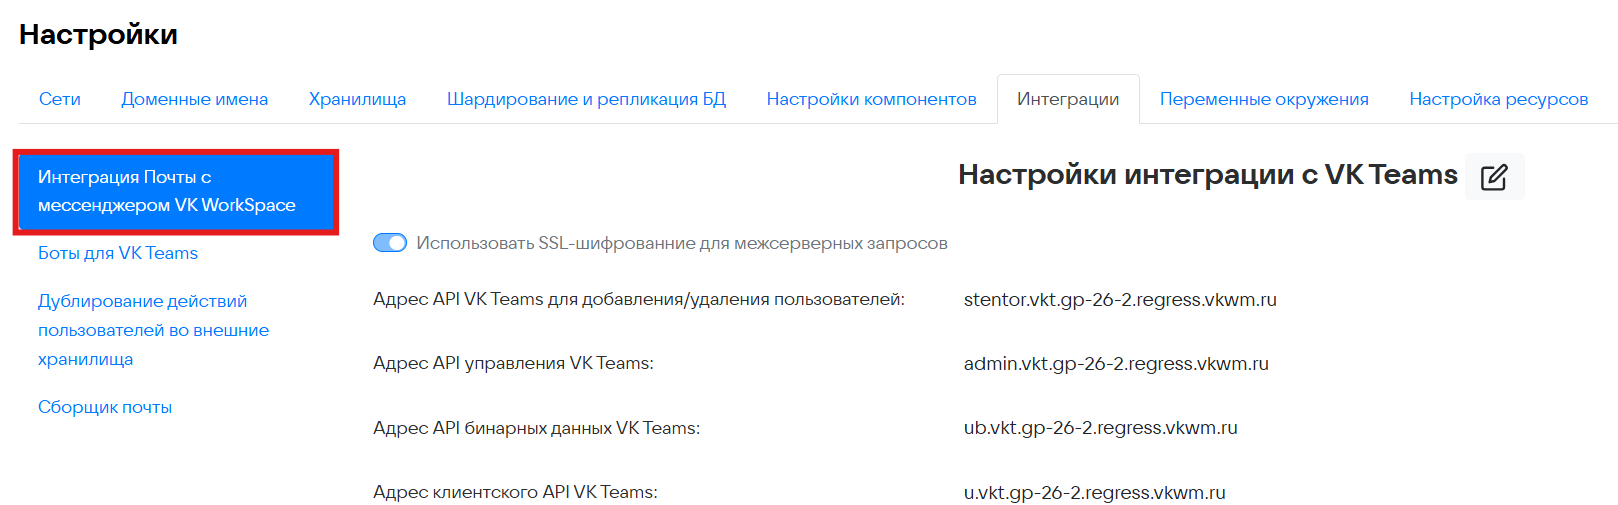The image size is (1618, 505).
Task: Toggle SSL encryption for inter-server requests
Action: click(390, 243)
